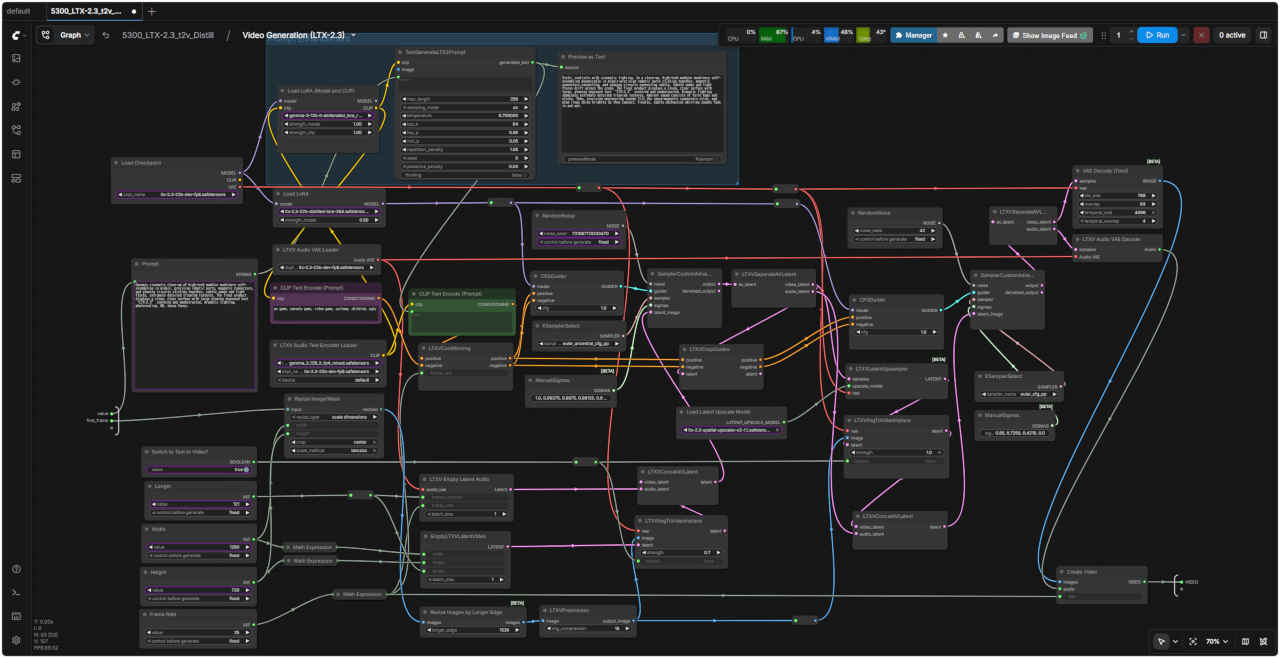Screen dimensions: 1280x658
Task: Open the Assets panel in left sidebar
Action: pyautogui.click(x=16, y=58)
